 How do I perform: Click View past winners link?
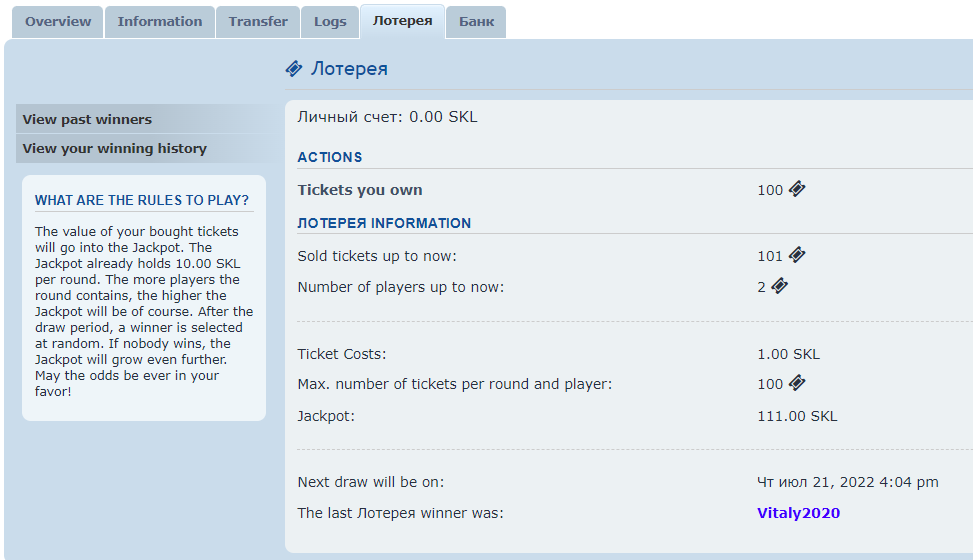pos(87,119)
